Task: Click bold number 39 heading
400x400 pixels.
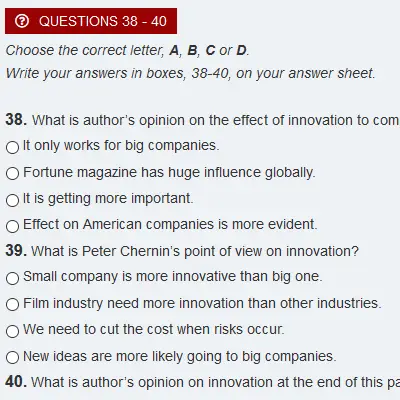Action: [16, 251]
